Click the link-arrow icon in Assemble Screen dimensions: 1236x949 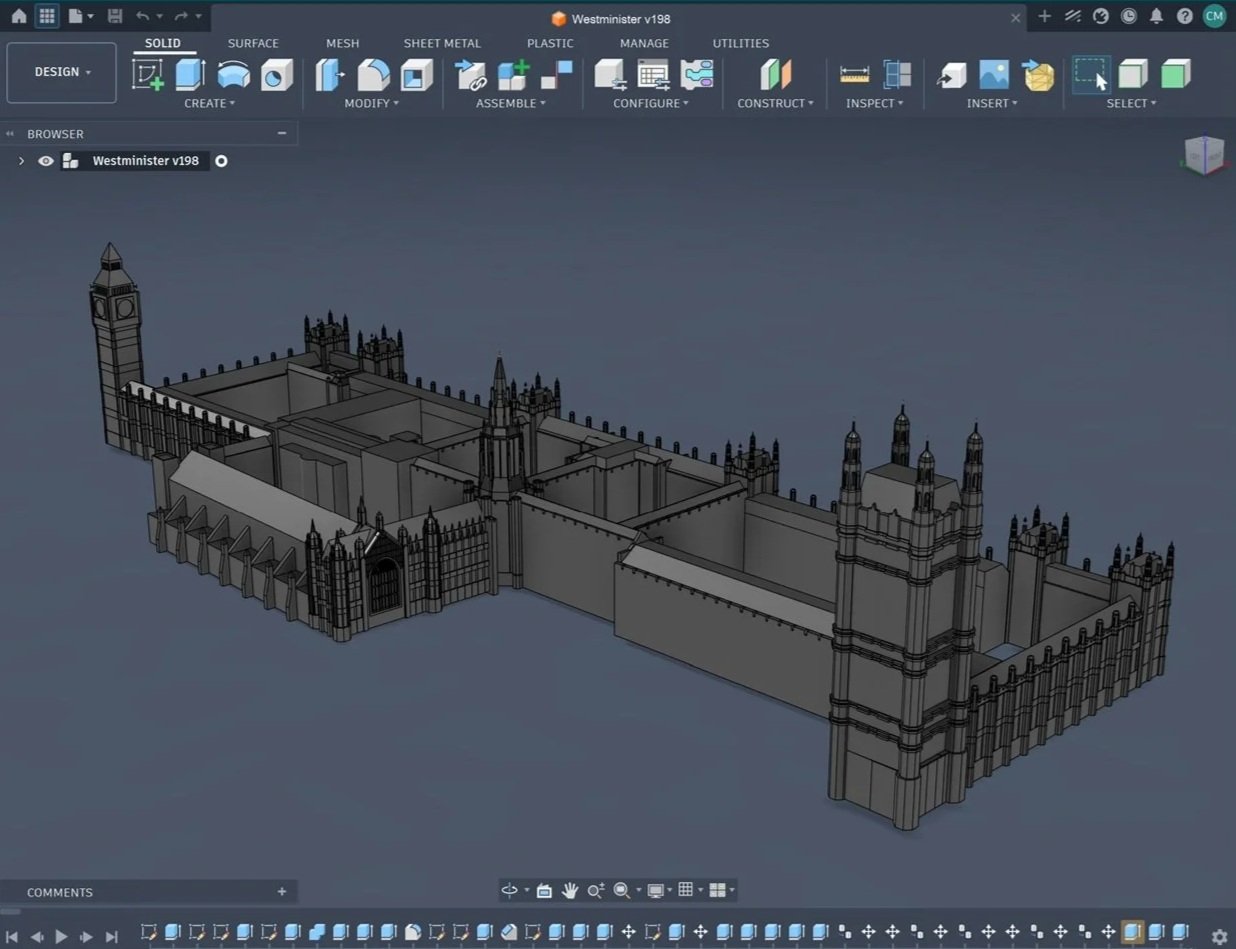470,75
